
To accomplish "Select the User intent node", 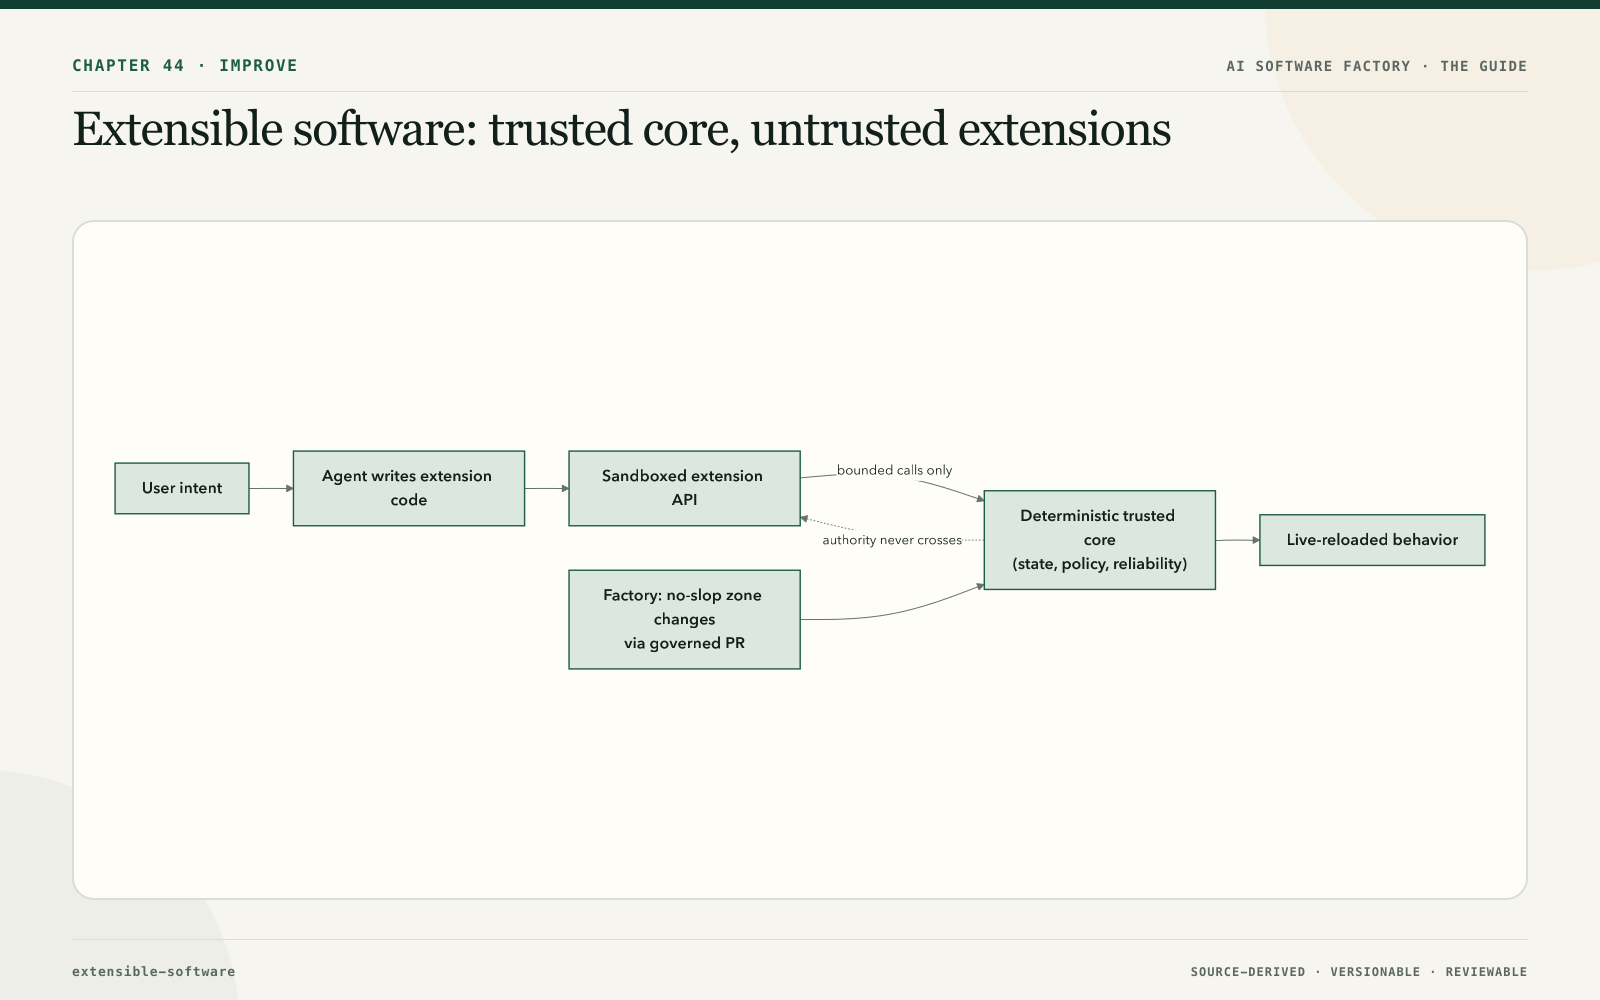I will [182, 488].
